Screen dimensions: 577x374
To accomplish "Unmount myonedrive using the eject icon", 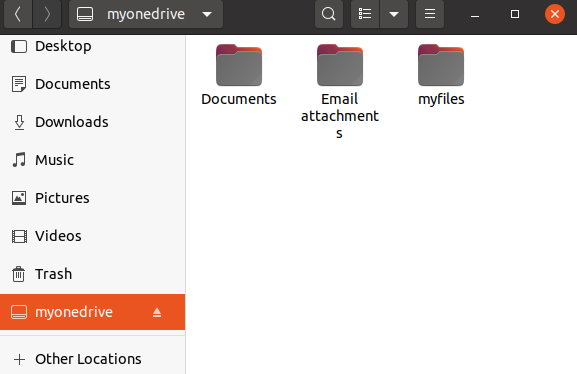I will click(157, 313).
